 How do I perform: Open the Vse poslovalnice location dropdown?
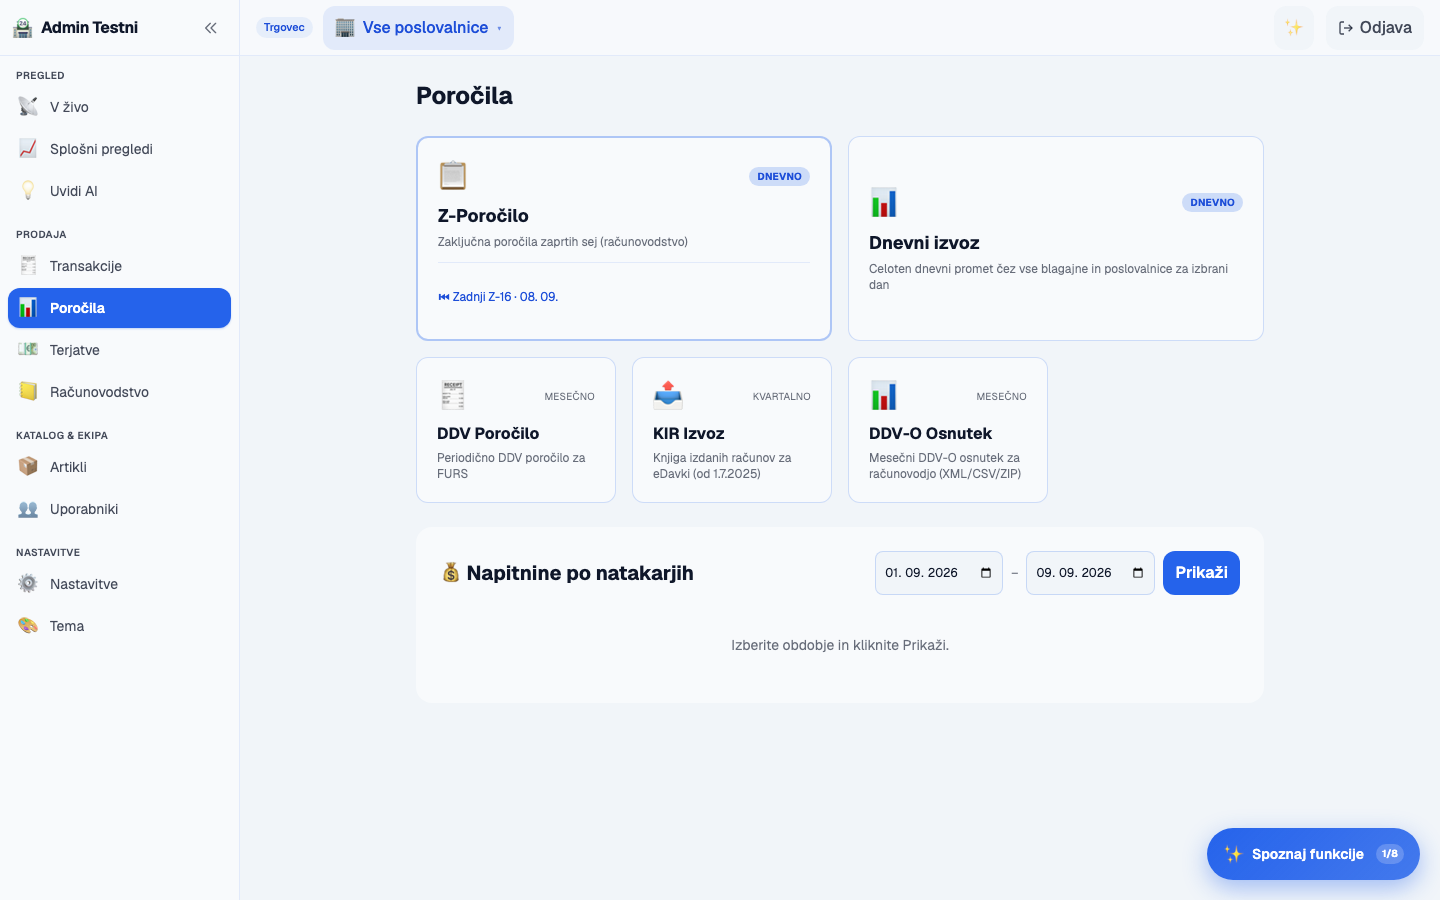click(x=418, y=28)
